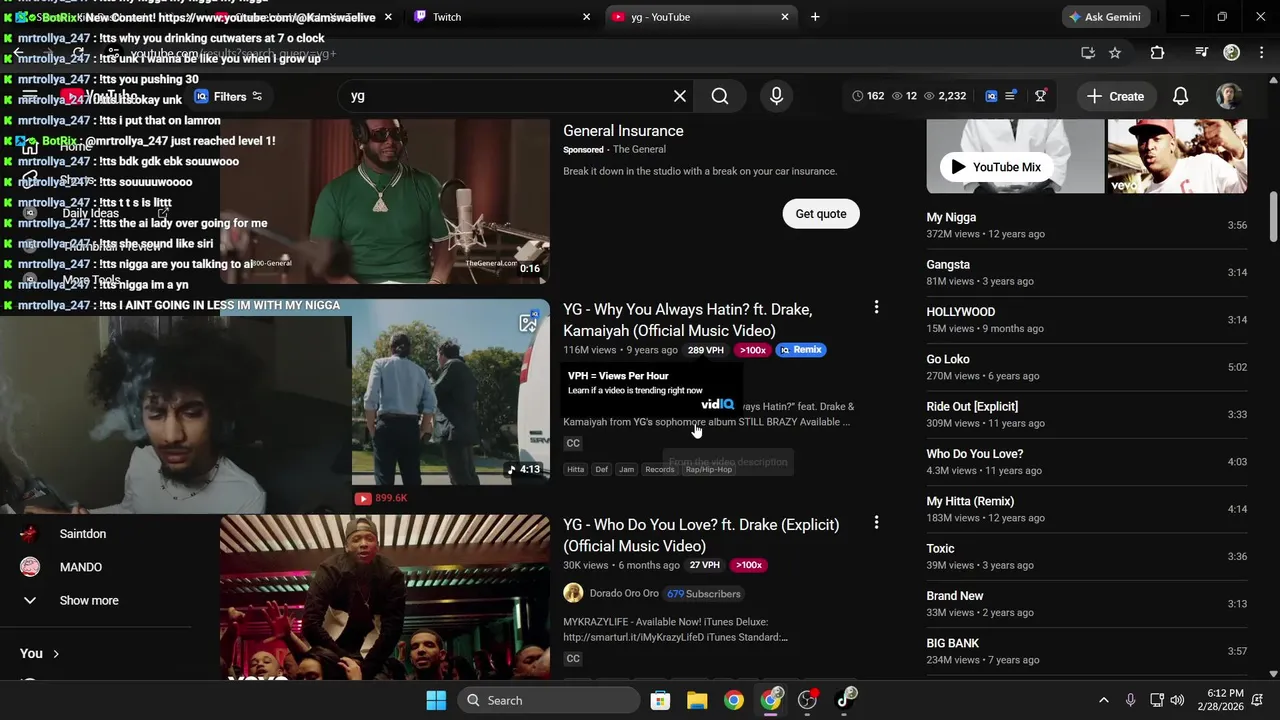Install app icon in address bar
Viewport: 1280px width, 720px height.
pos(1088,53)
